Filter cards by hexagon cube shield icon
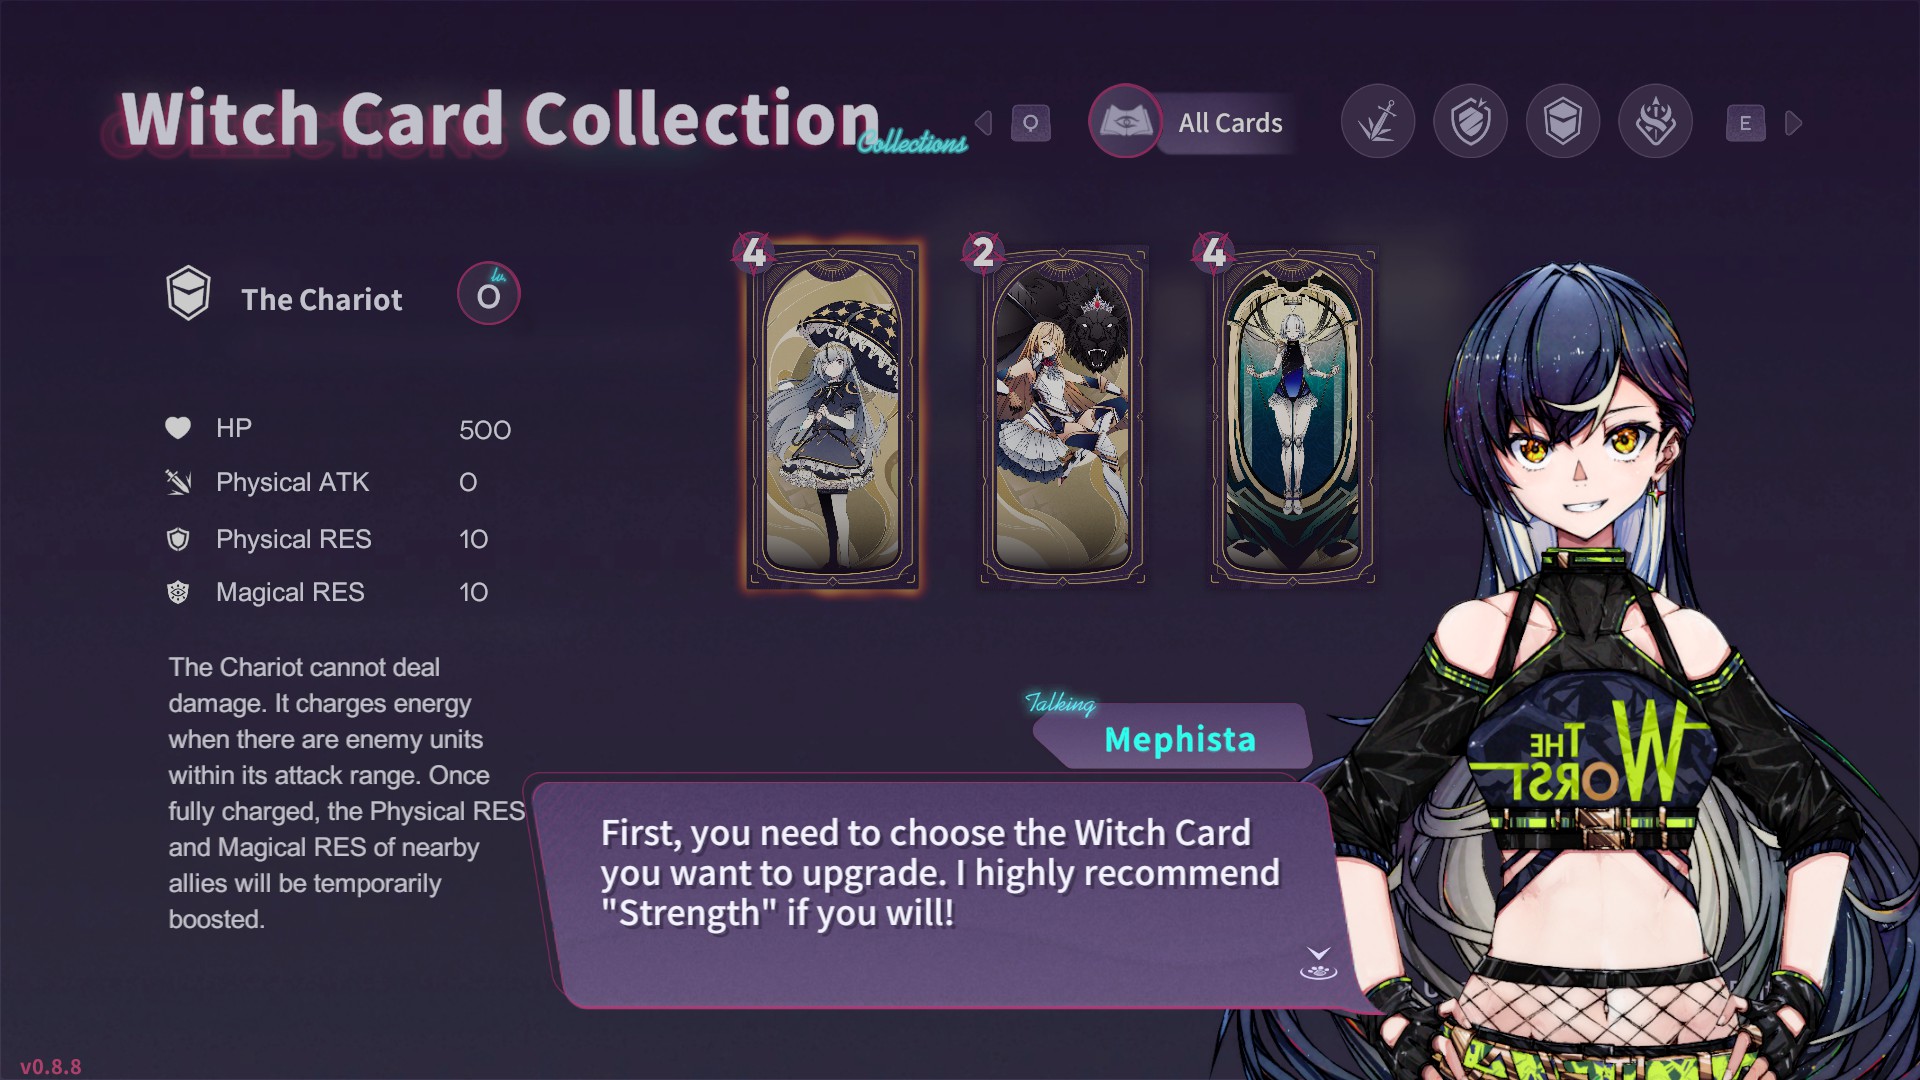The image size is (1920, 1080). point(1563,122)
